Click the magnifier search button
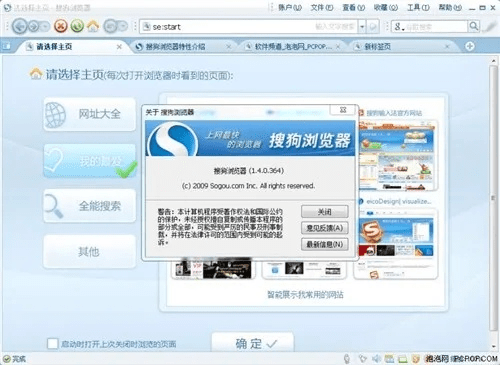 pyautogui.click(x=473, y=26)
